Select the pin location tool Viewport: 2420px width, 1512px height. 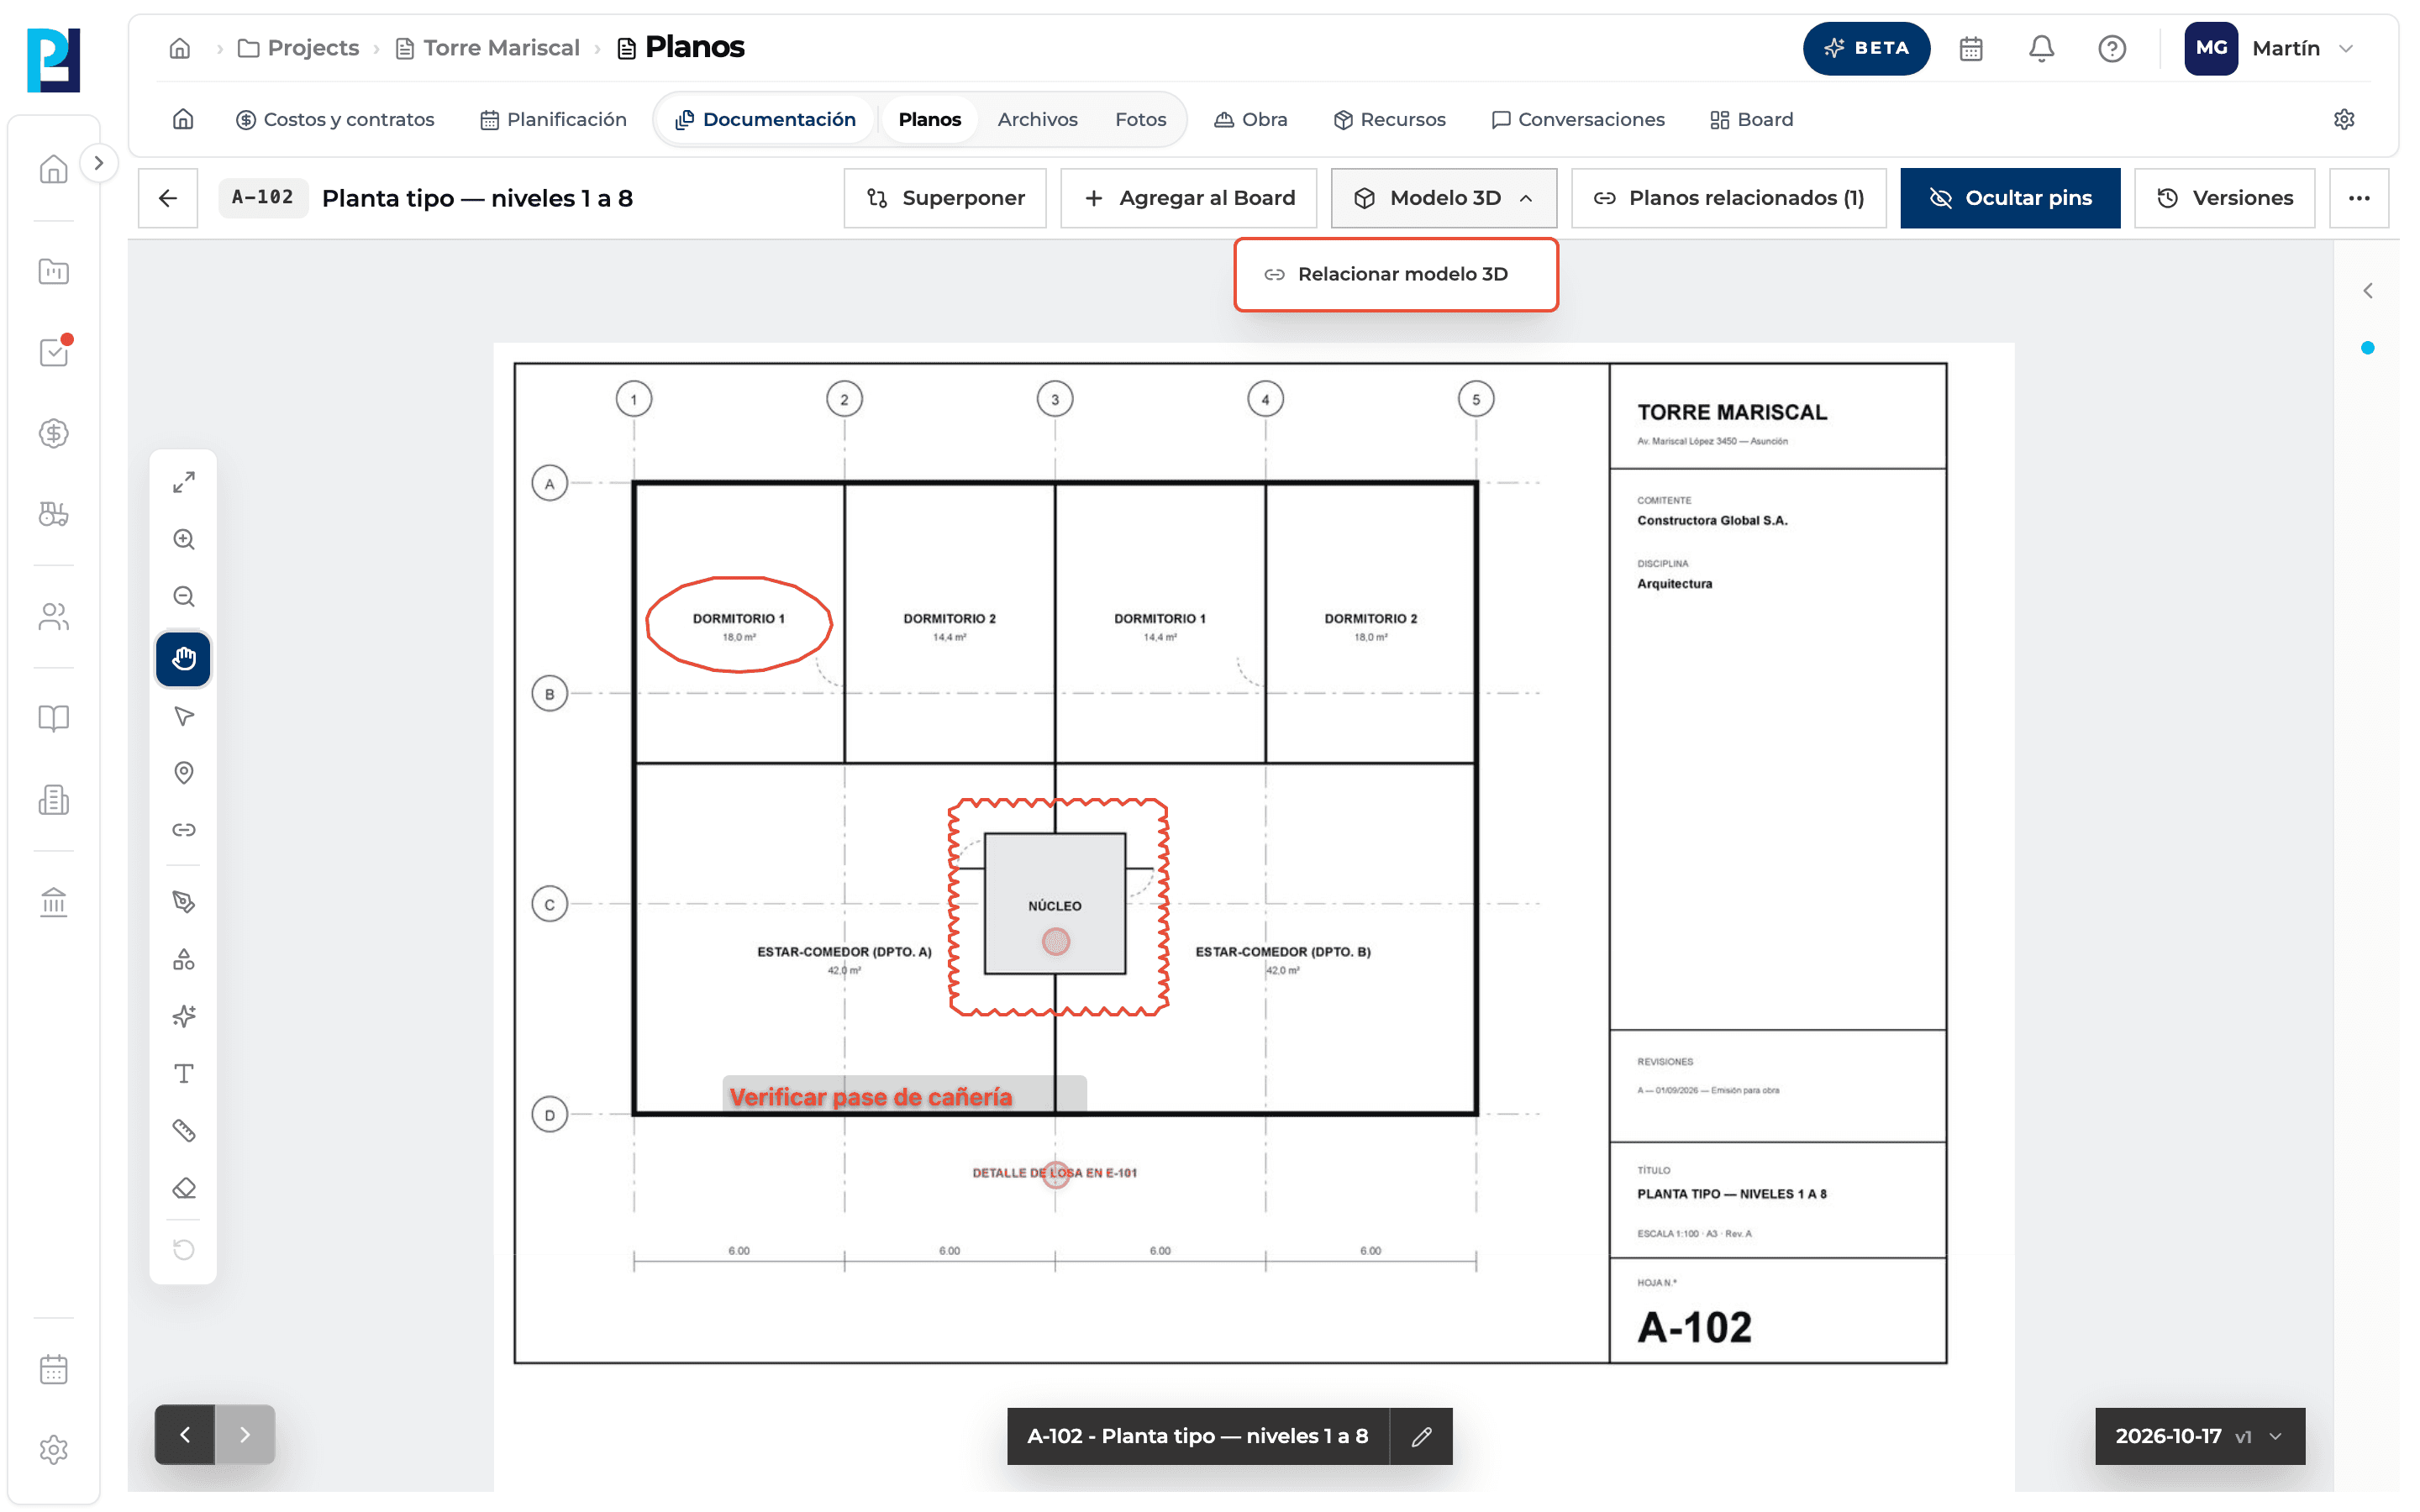click(183, 773)
